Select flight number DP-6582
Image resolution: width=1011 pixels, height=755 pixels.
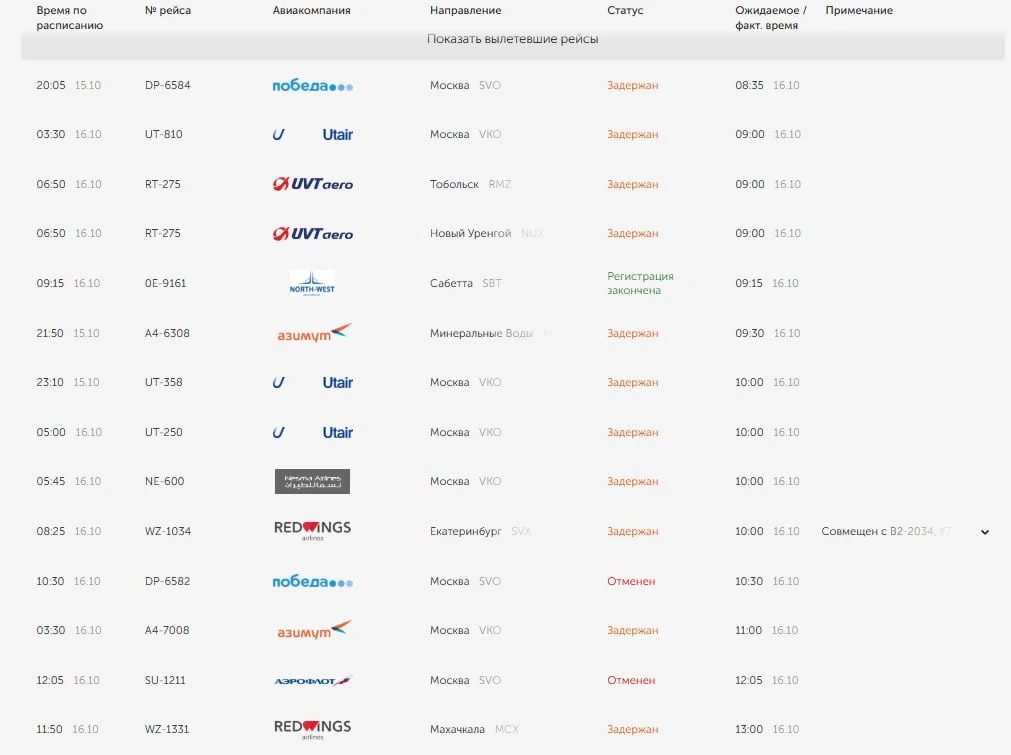168,581
